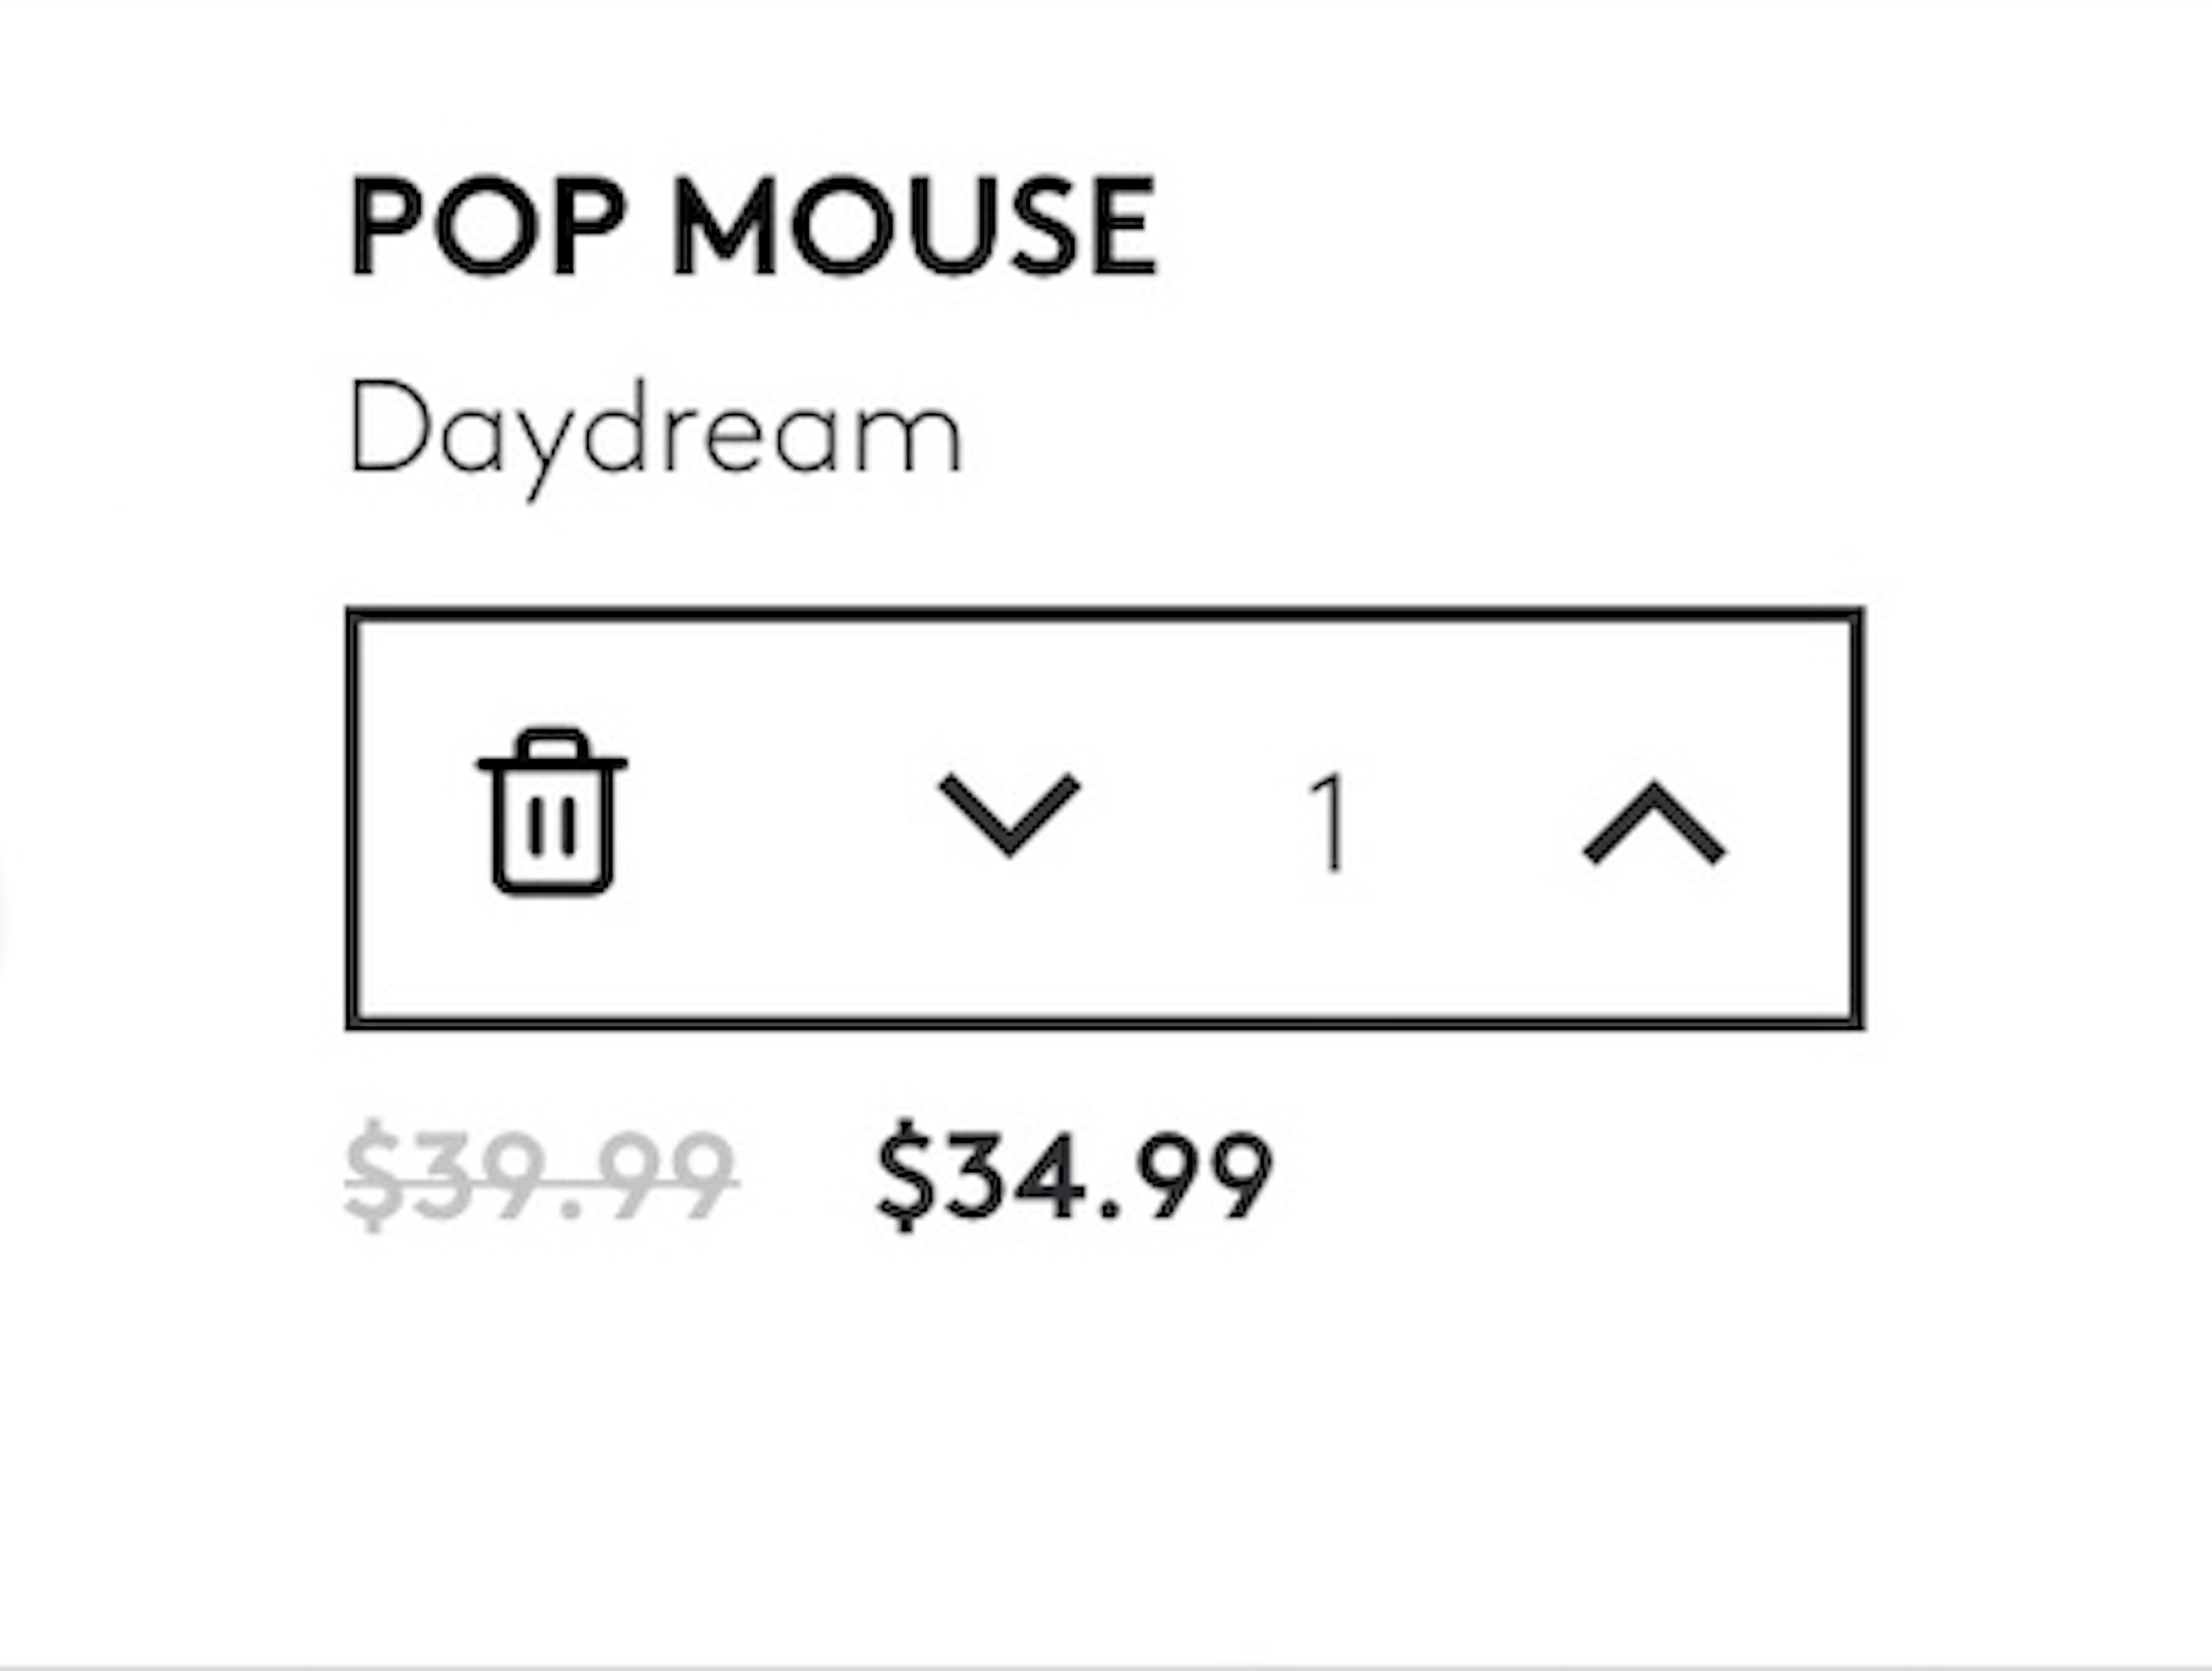Click the Daydream subtitle under the title
This screenshot has width=2212, height=1671.
(x=655, y=437)
